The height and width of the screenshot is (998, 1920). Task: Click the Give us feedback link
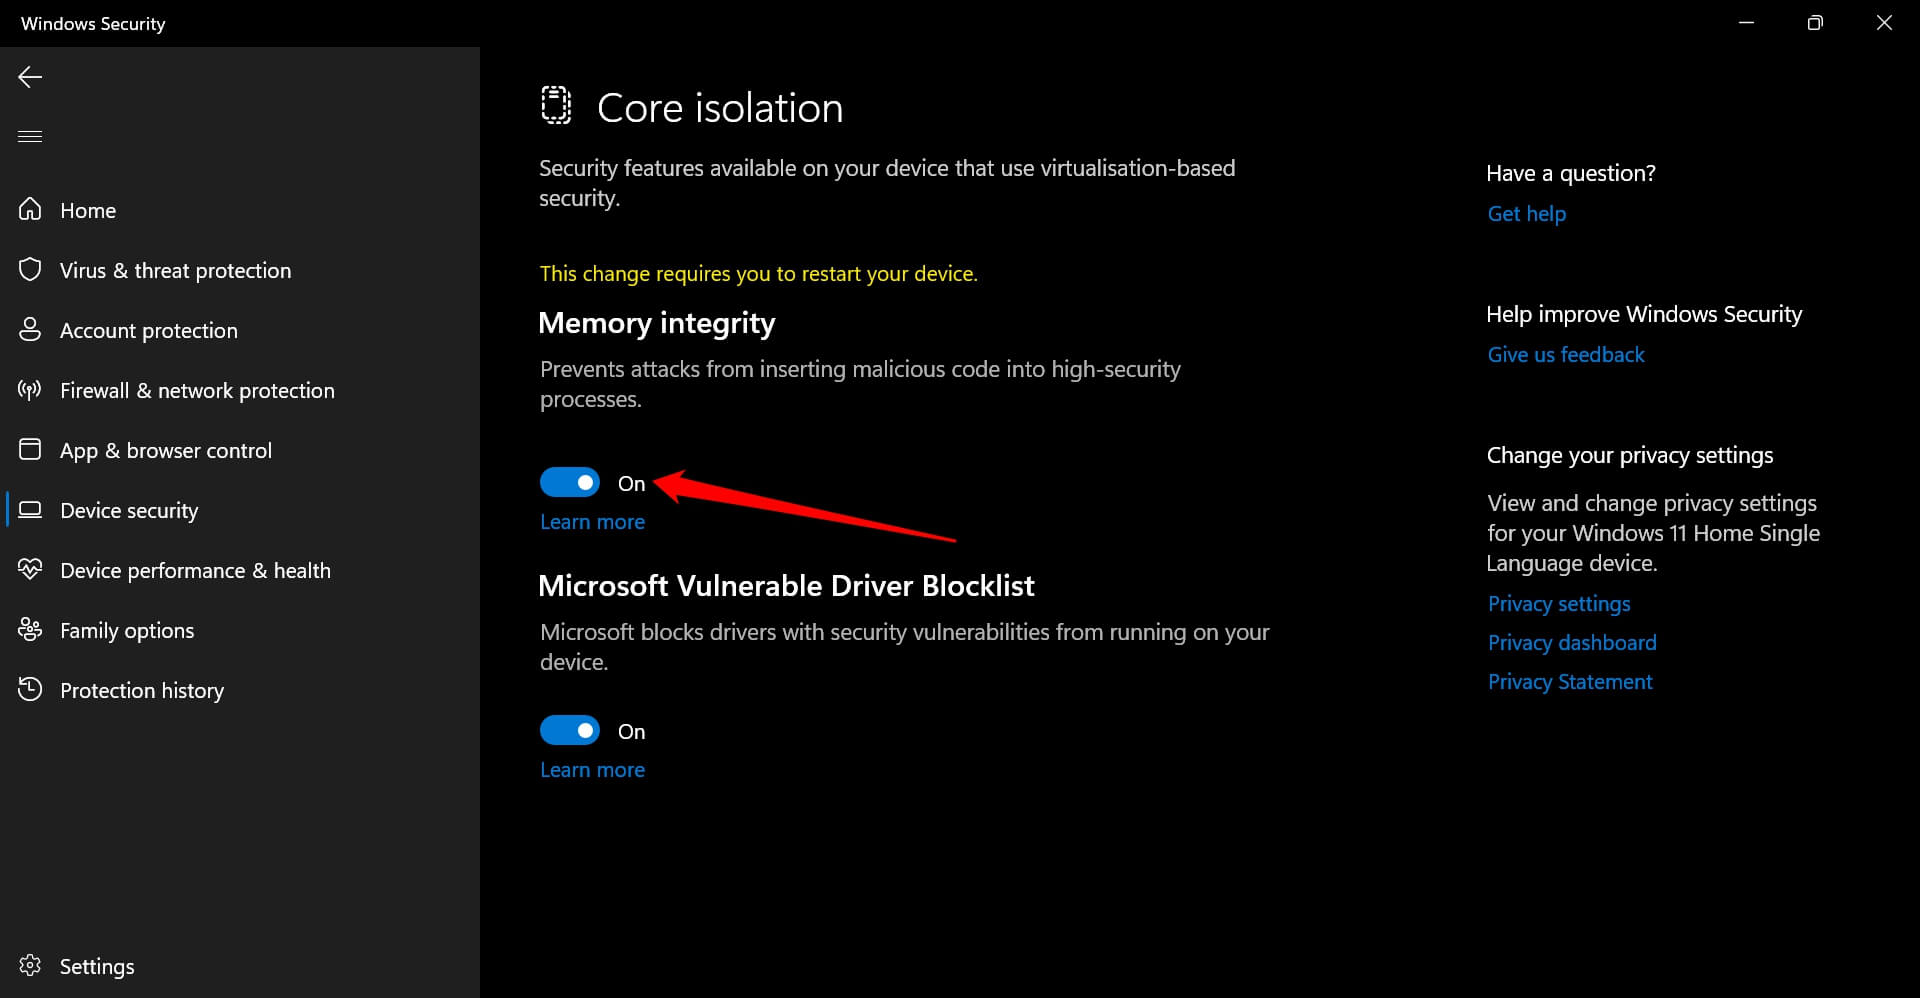tap(1565, 355)
